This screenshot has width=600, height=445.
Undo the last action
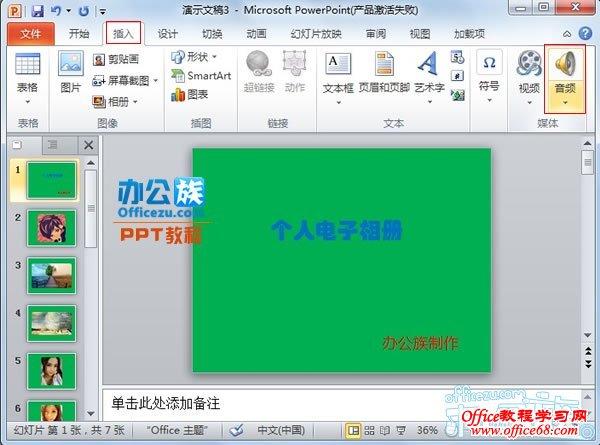[56, 10]
